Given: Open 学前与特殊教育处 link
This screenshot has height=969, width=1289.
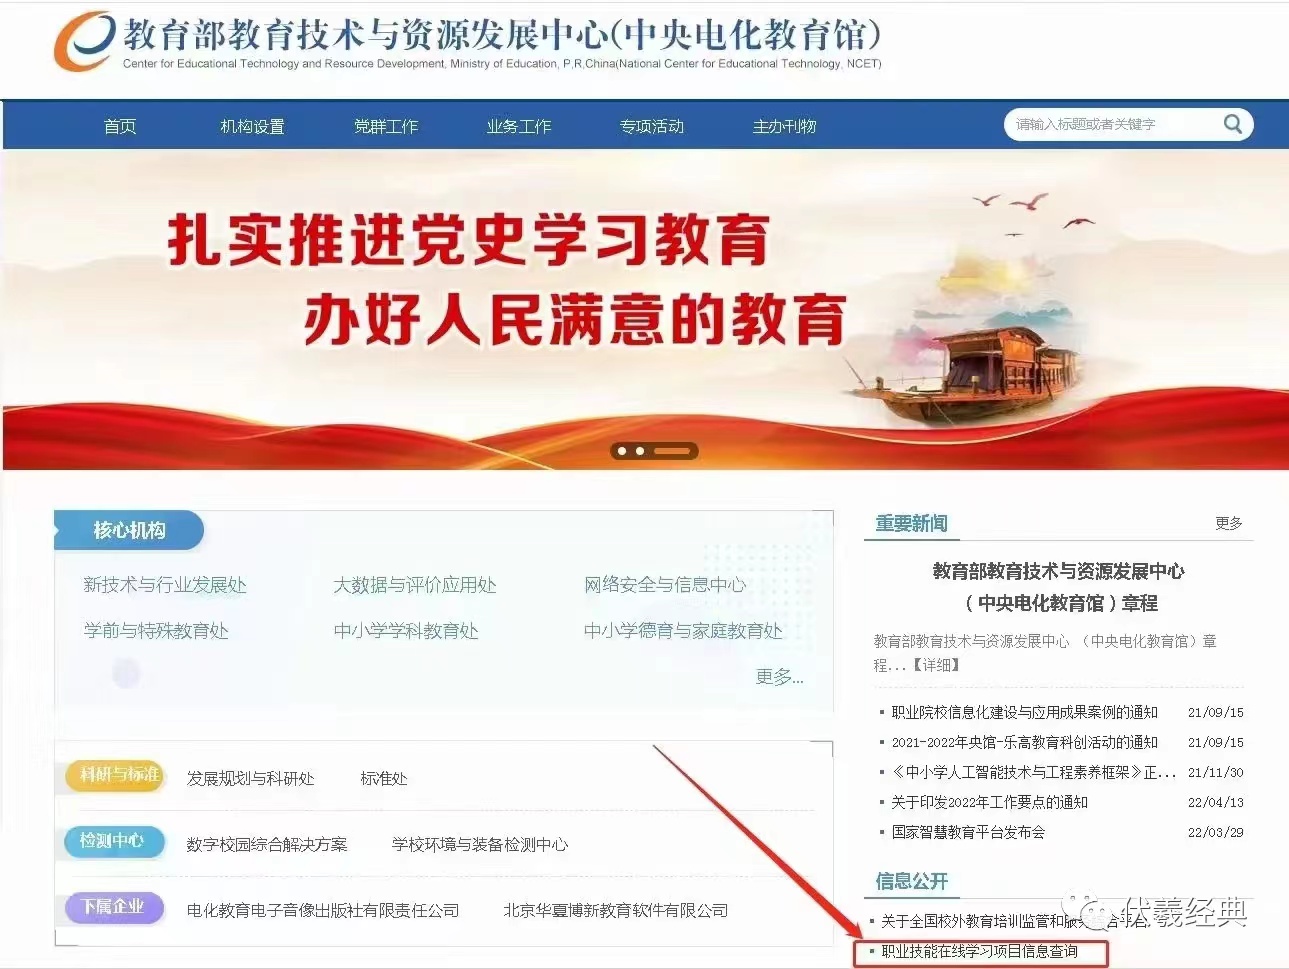Looking at the screenshot, I should (x=156, y=631).
